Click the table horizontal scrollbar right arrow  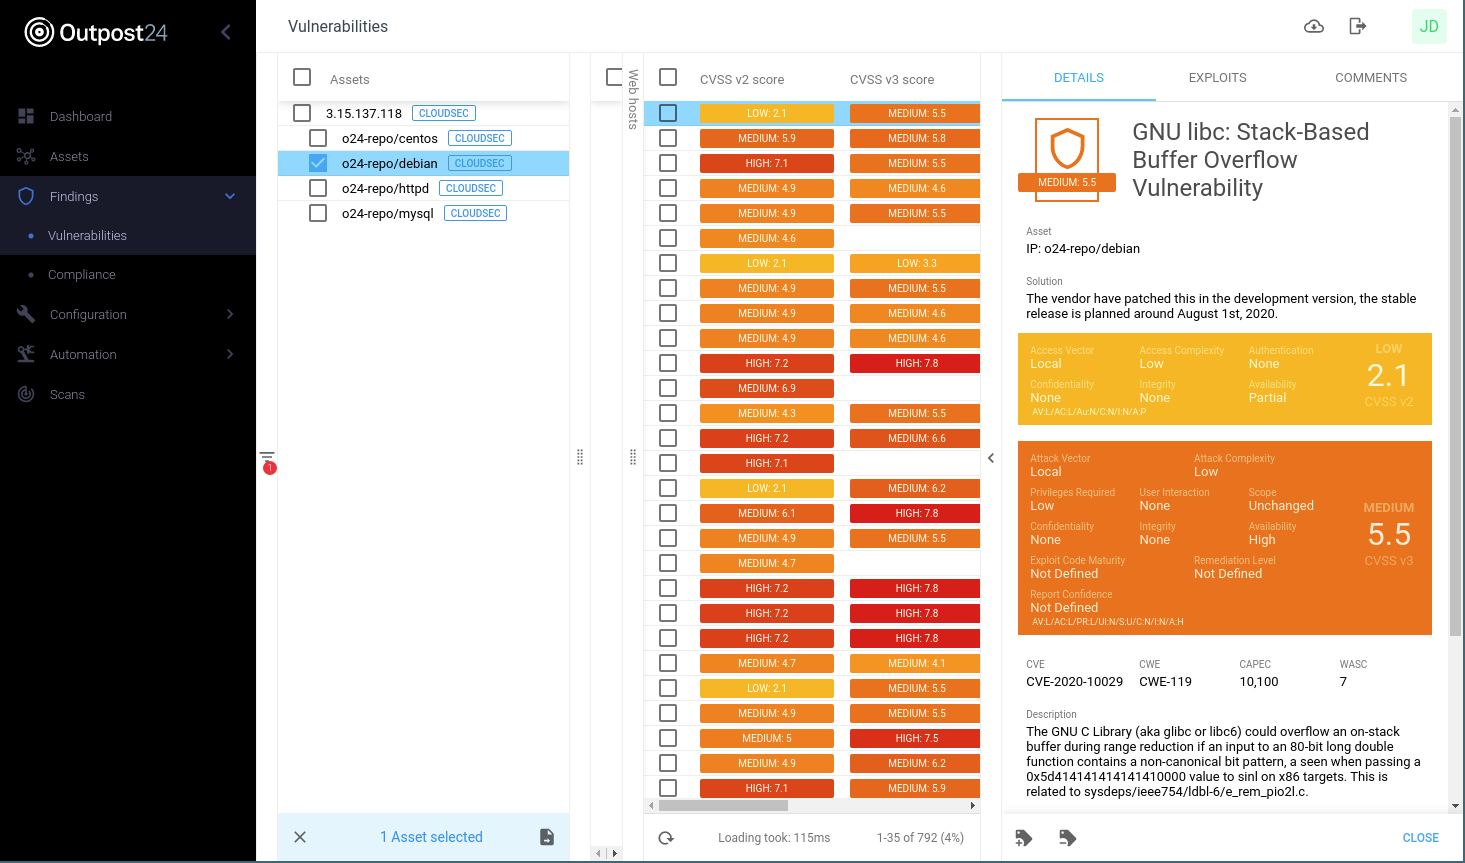pos(973,805)
